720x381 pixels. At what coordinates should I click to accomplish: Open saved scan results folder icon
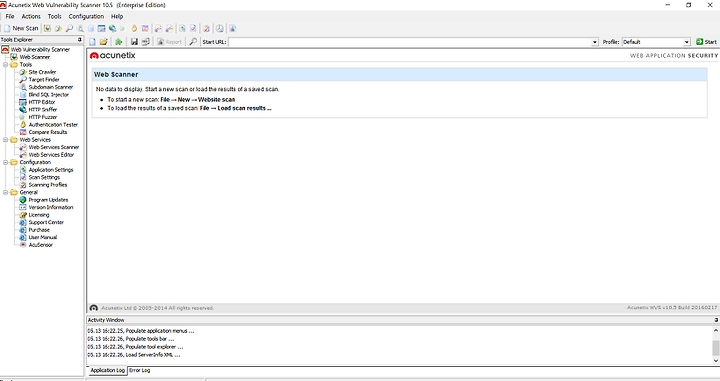click(104, 42)
